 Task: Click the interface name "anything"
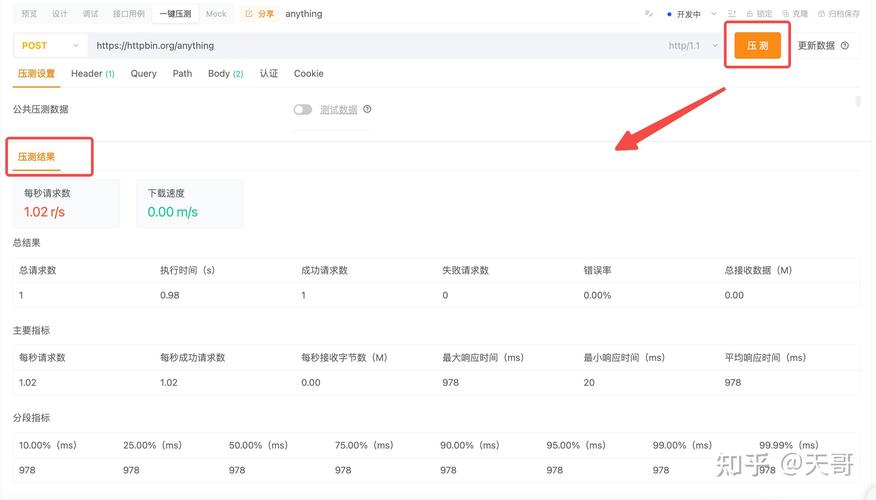click(303, 13)
